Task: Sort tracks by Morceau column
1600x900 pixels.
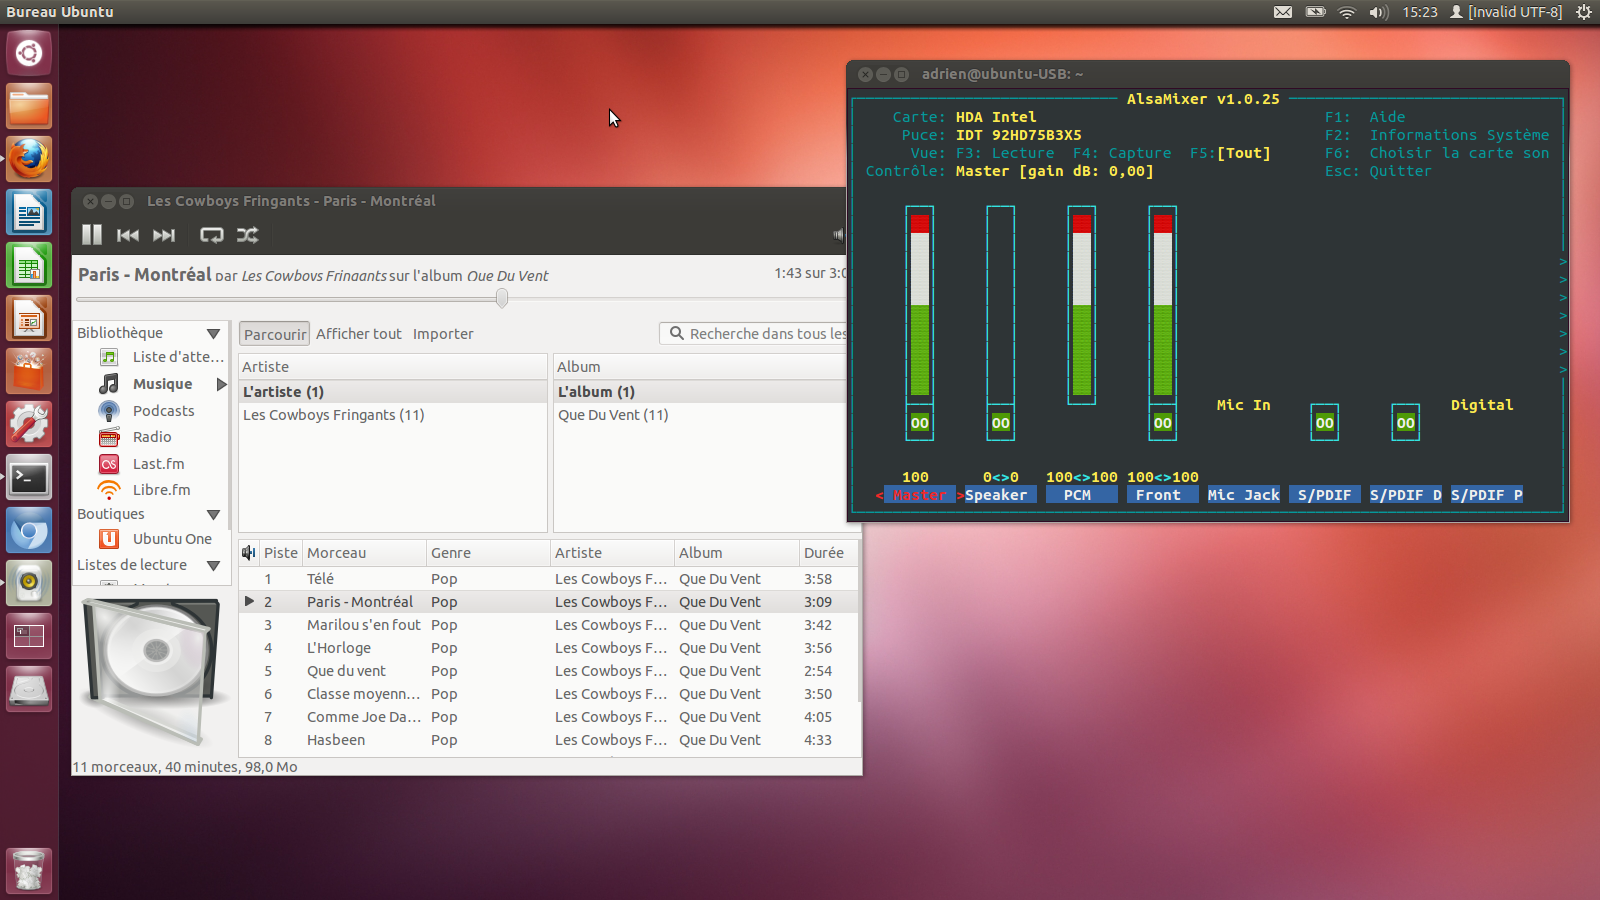Action: click(364, 553)
